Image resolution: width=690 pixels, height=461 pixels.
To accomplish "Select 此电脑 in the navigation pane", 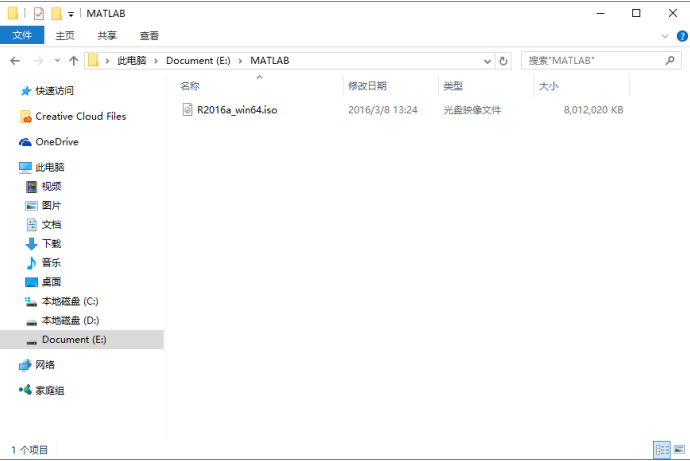I will click(50, 167).
